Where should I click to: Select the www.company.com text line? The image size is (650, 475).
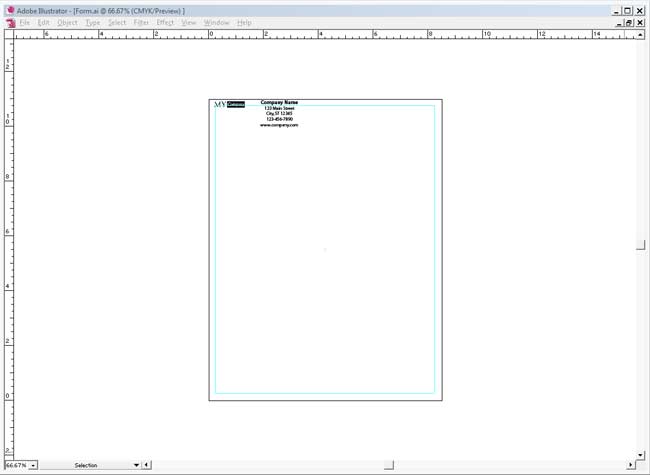[279, 125]
